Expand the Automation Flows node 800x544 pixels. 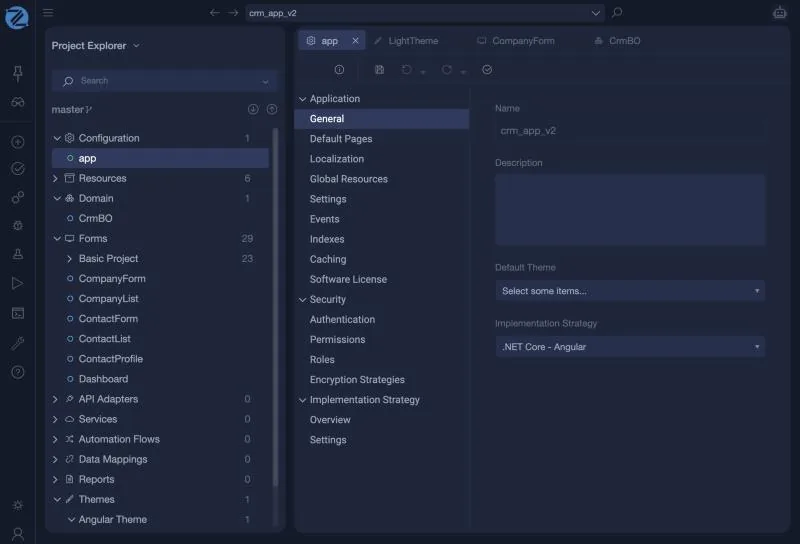(56, 439)
